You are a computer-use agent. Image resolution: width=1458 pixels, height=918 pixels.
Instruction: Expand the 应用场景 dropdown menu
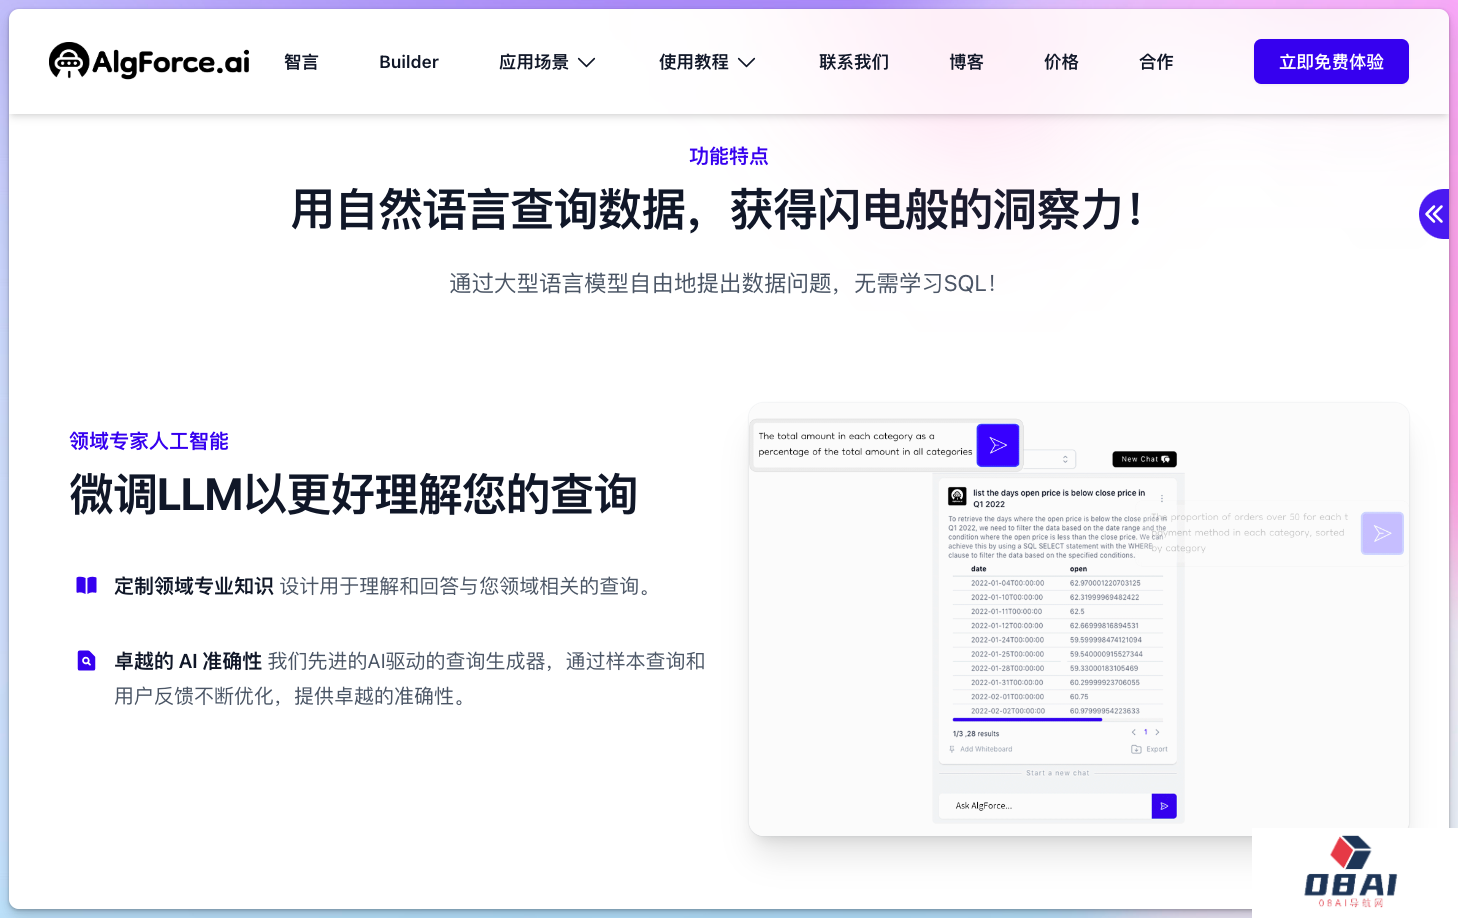(x=546, y=62)
